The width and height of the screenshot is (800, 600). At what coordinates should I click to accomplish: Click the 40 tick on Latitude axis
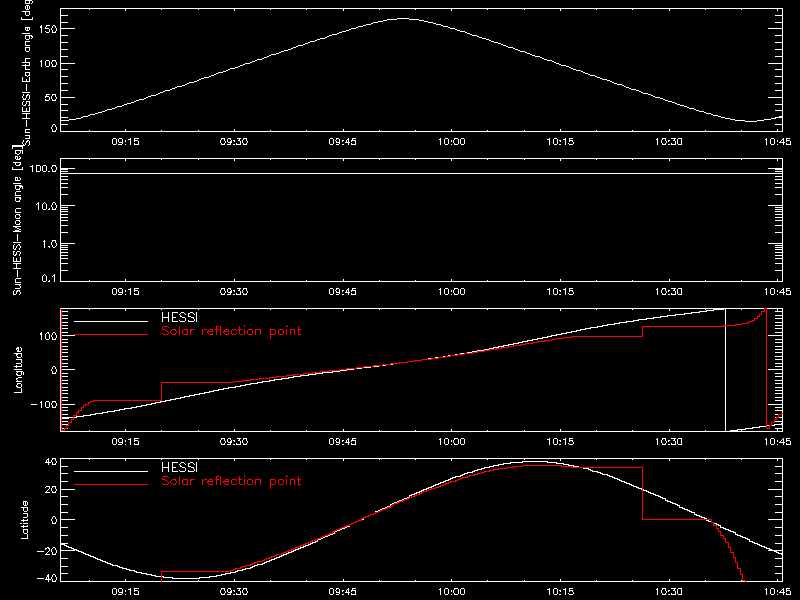pos(51,462)
